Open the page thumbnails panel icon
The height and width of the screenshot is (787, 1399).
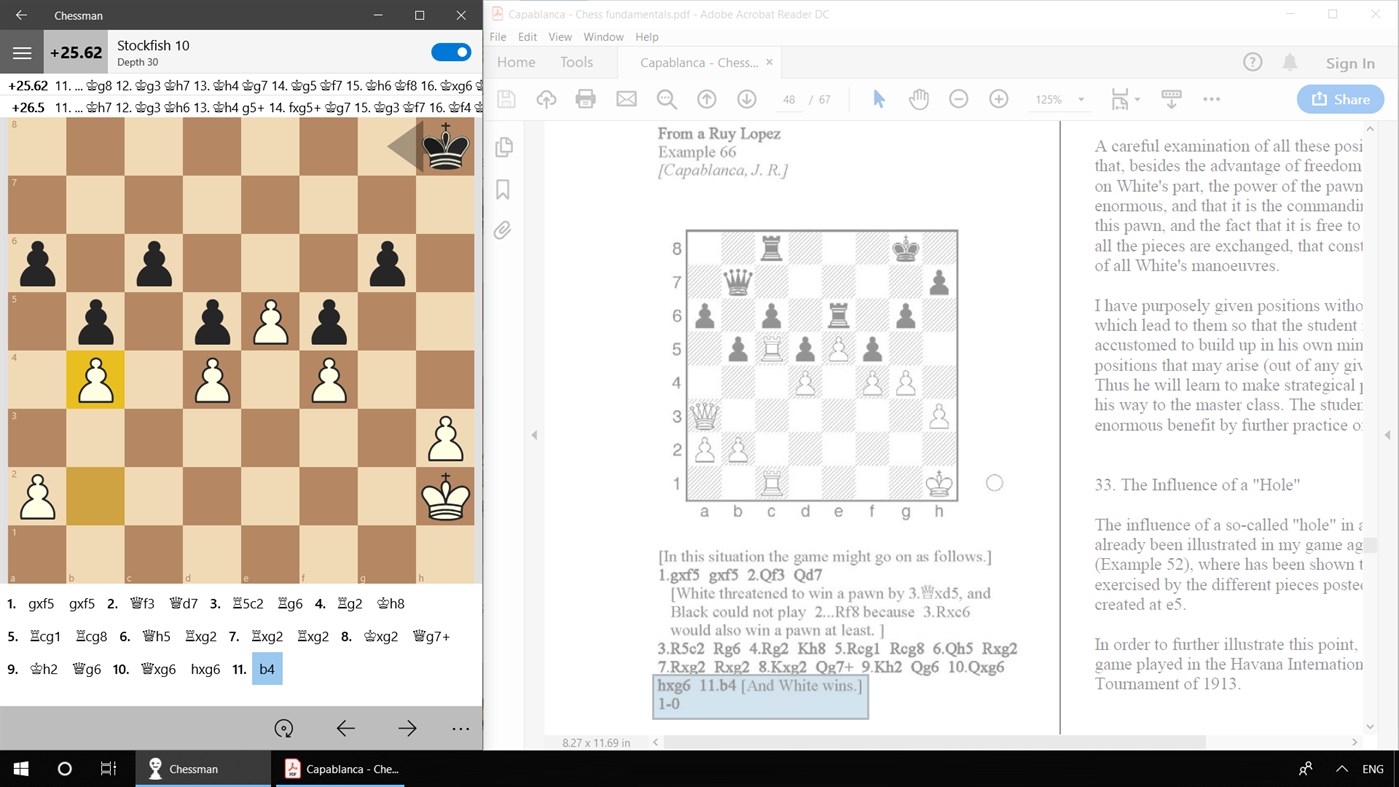tap(504, 146)
